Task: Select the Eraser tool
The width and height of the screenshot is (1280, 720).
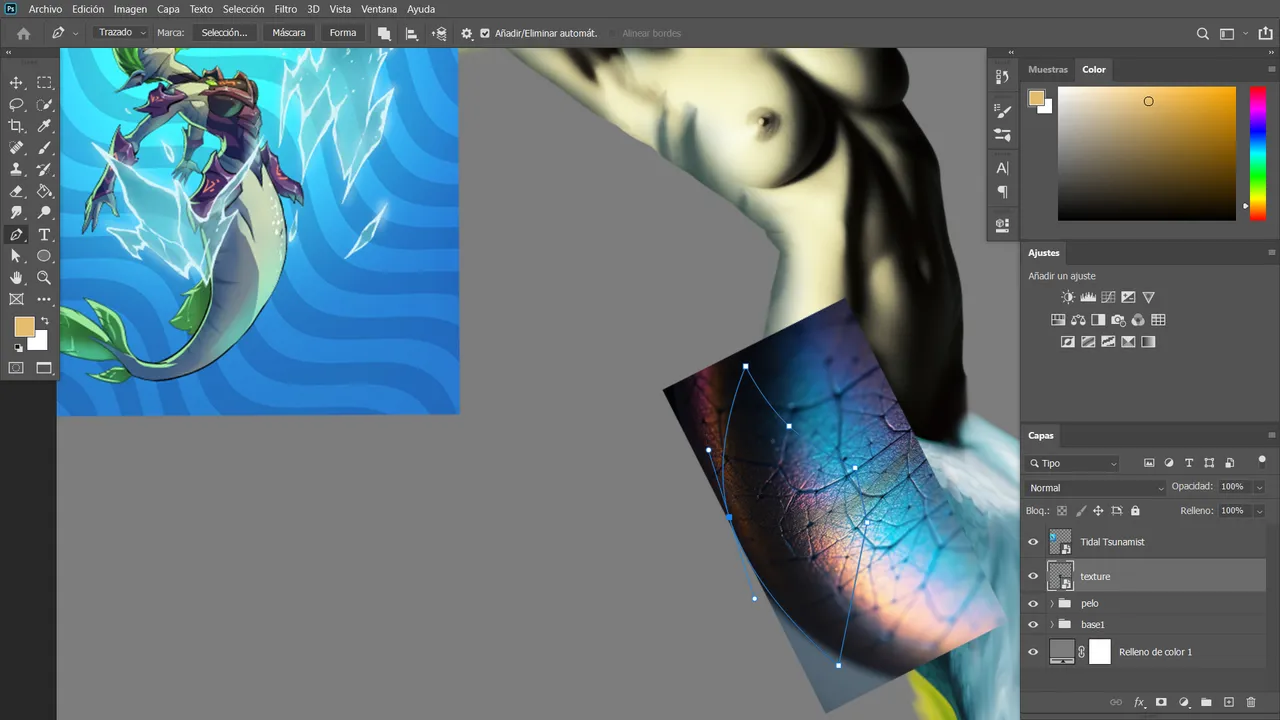Action: click(16, 191)
